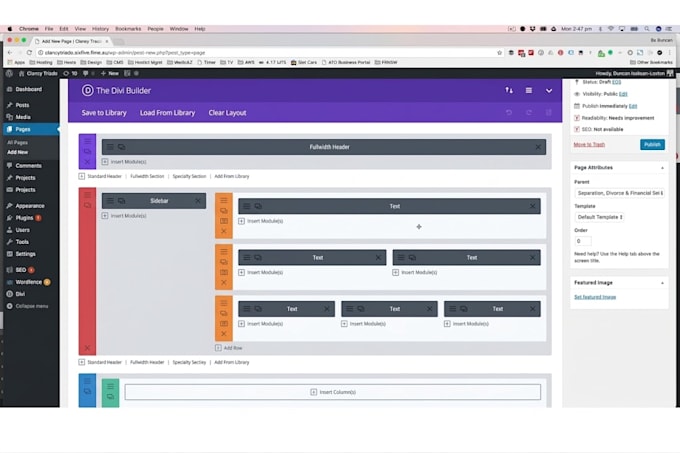Viewport: 680px width, 453px height.
Task: Clone the red specialty section
Action: pos(87,205)
